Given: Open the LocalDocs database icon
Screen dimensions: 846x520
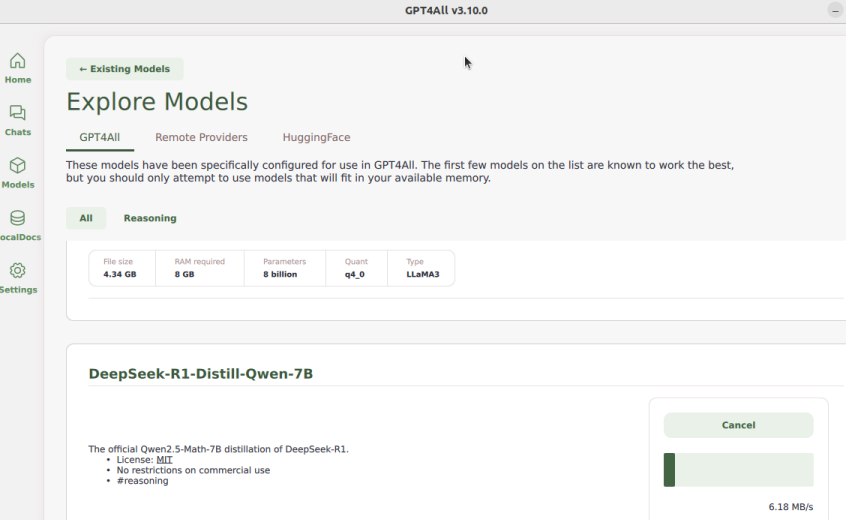Looking at the screenshot, I should pos(17,218).
